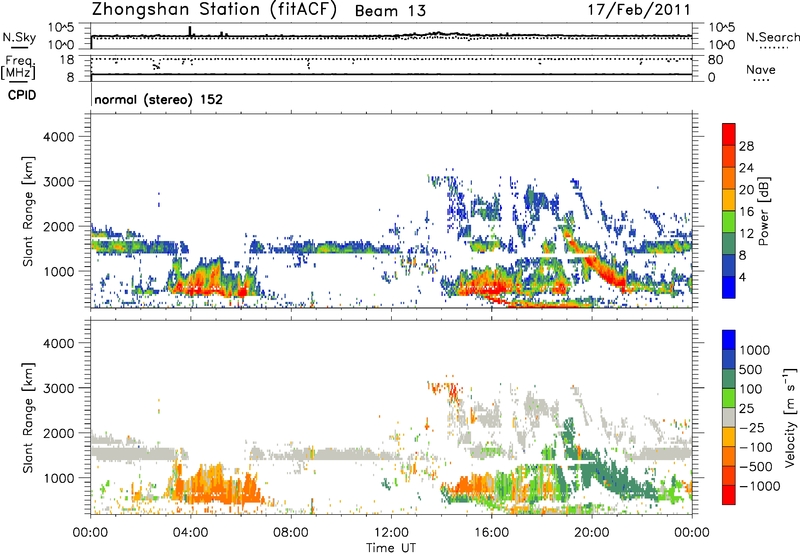Click the '16' tick on the power colorbar
This screenshot has width=800, height=554.
(x=746, y=212)
